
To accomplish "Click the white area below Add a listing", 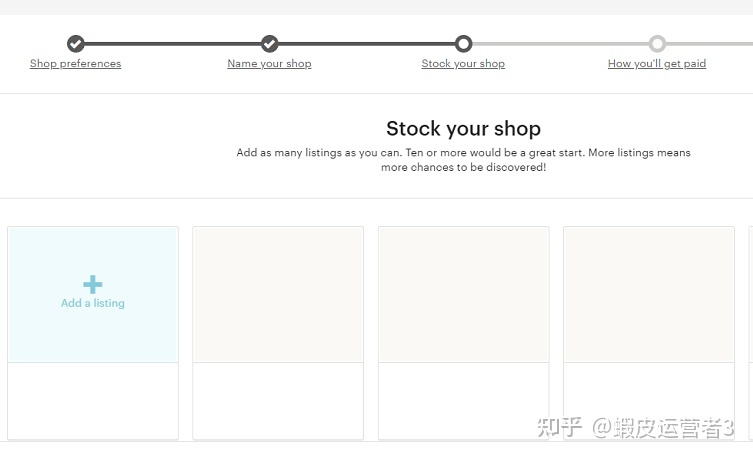I will tap(93, 400).
